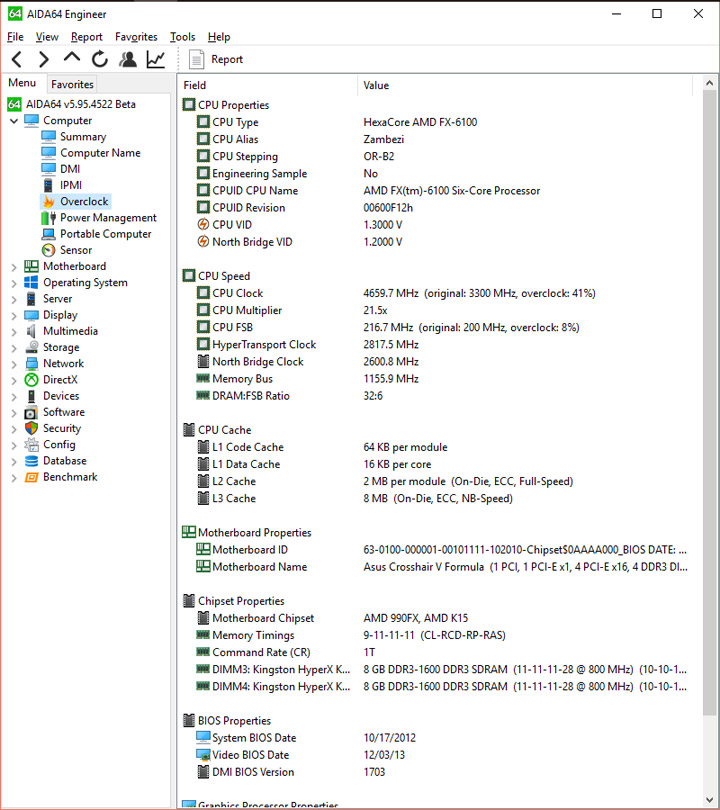Click the scrollbar up arrow
The height and width of the screenshot is (810, 720).
[x=710, y=83]
